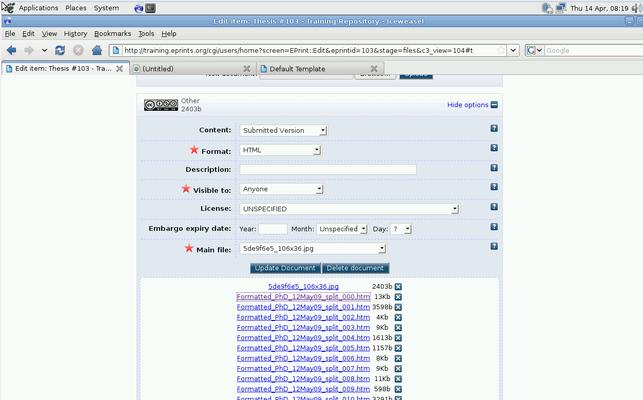Screen dimensions: 643x400
Task: Show help for the Description field
Action: point(494,168)
